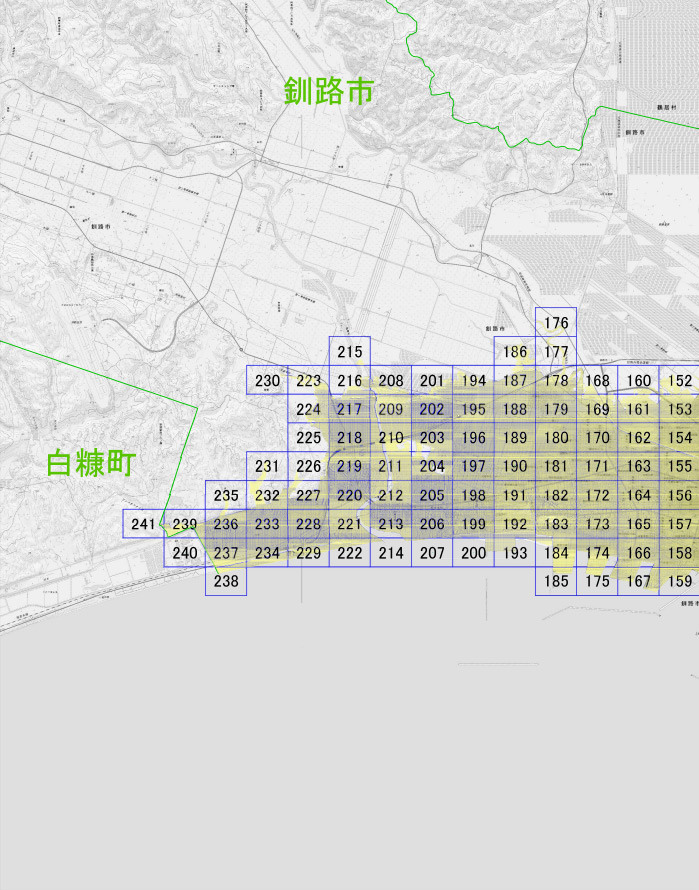699x890 pixels.
Task: Click grid cell 185
Action: (x=556, y=581)
